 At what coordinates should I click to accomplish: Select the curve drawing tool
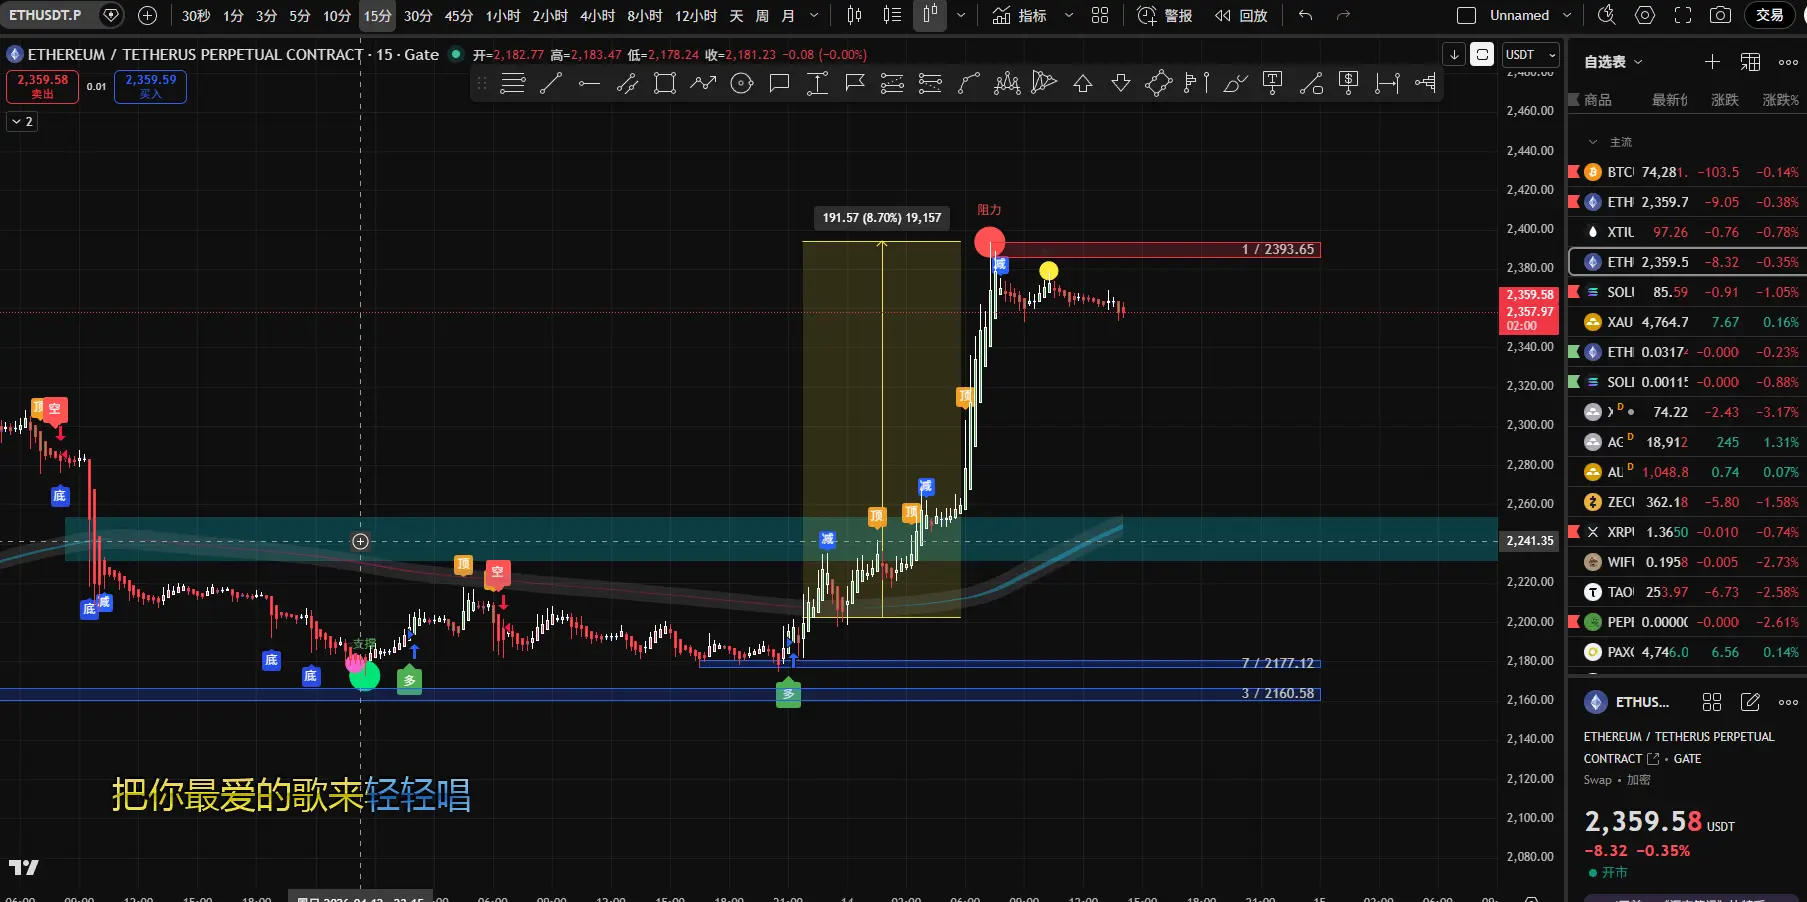click(969, 84)
